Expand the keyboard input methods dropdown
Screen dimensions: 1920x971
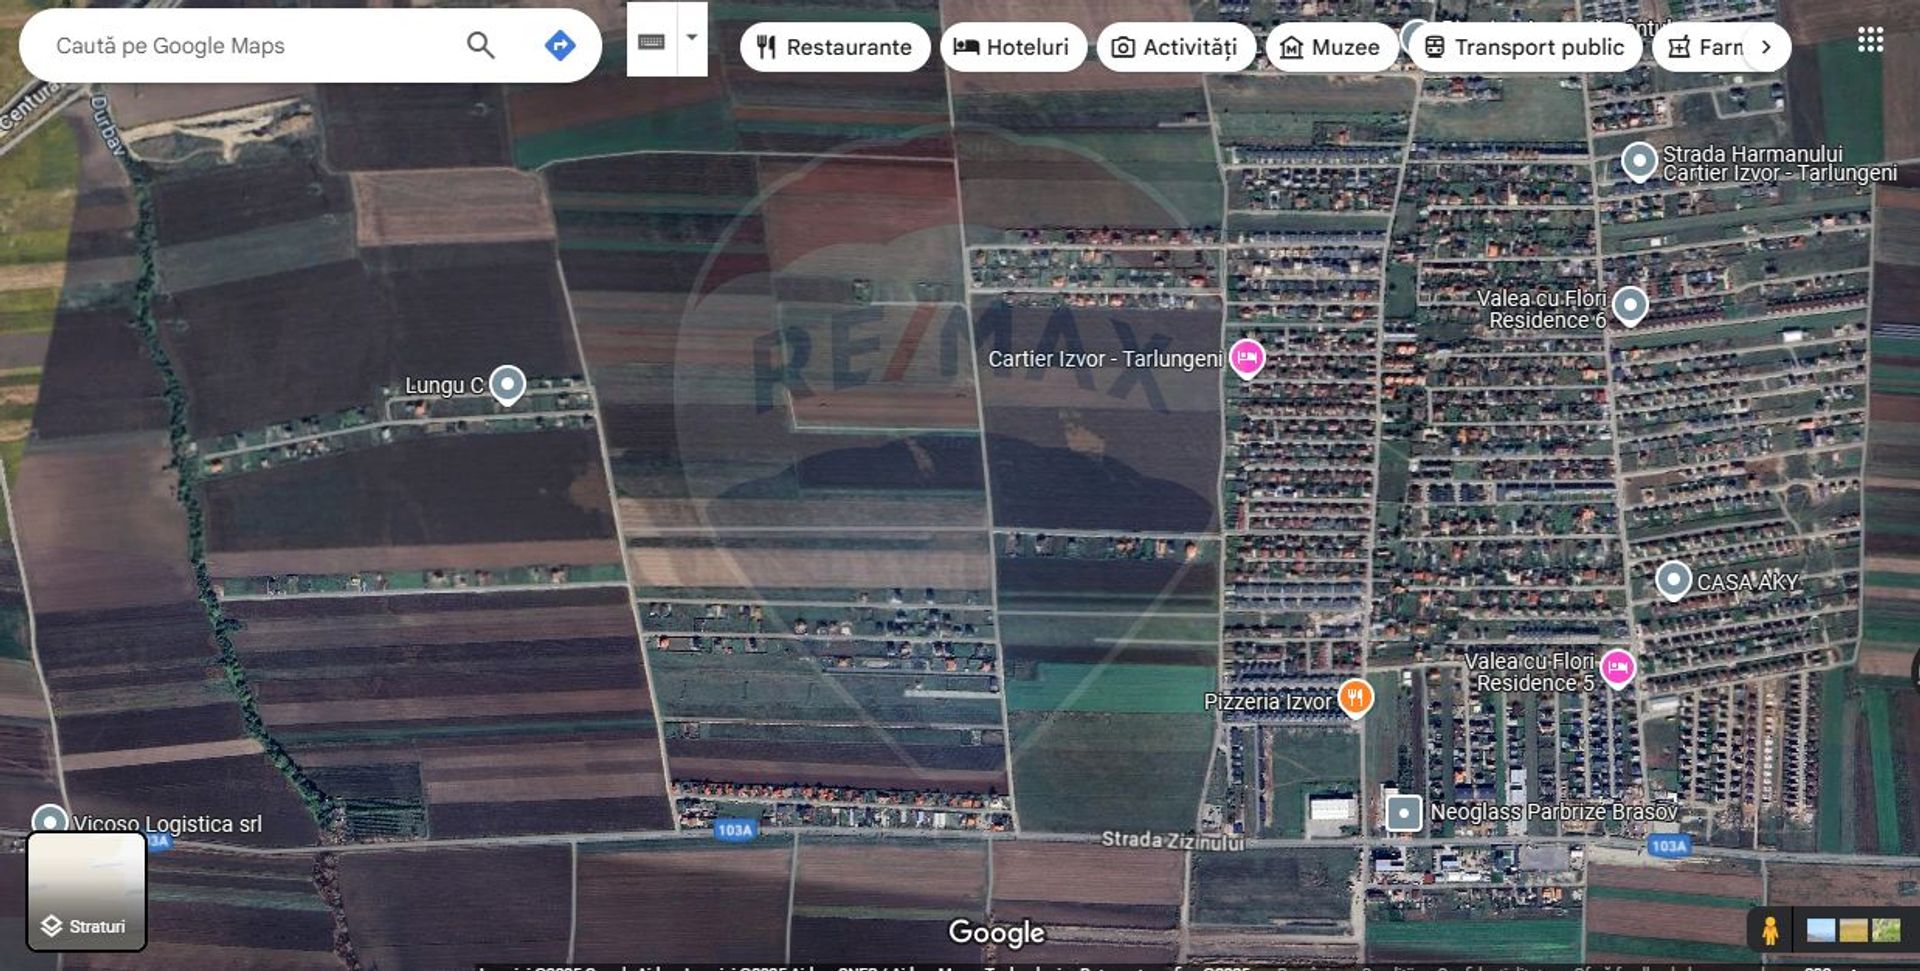coord(692,39)
